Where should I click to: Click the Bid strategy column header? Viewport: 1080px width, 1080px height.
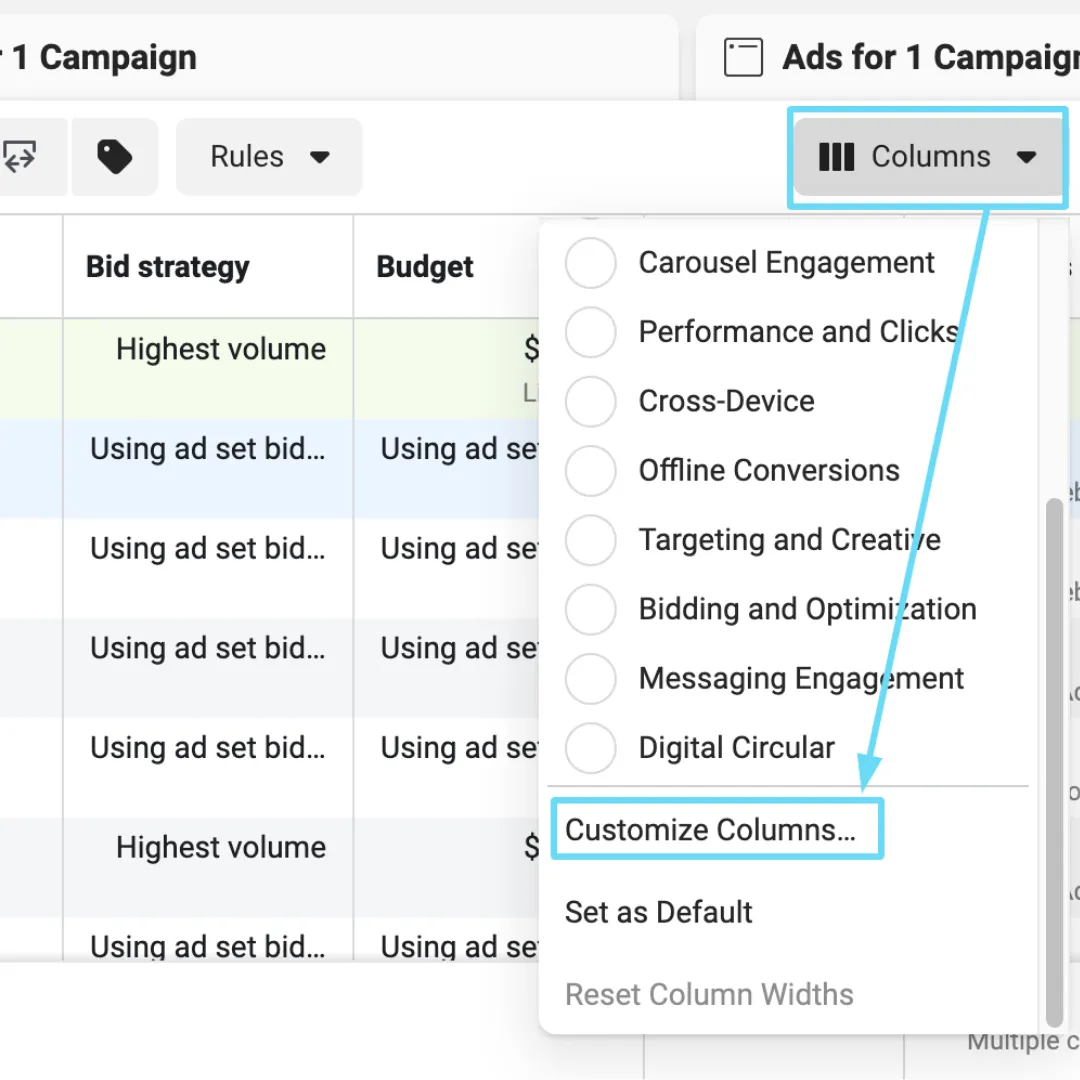pos(167,267)
